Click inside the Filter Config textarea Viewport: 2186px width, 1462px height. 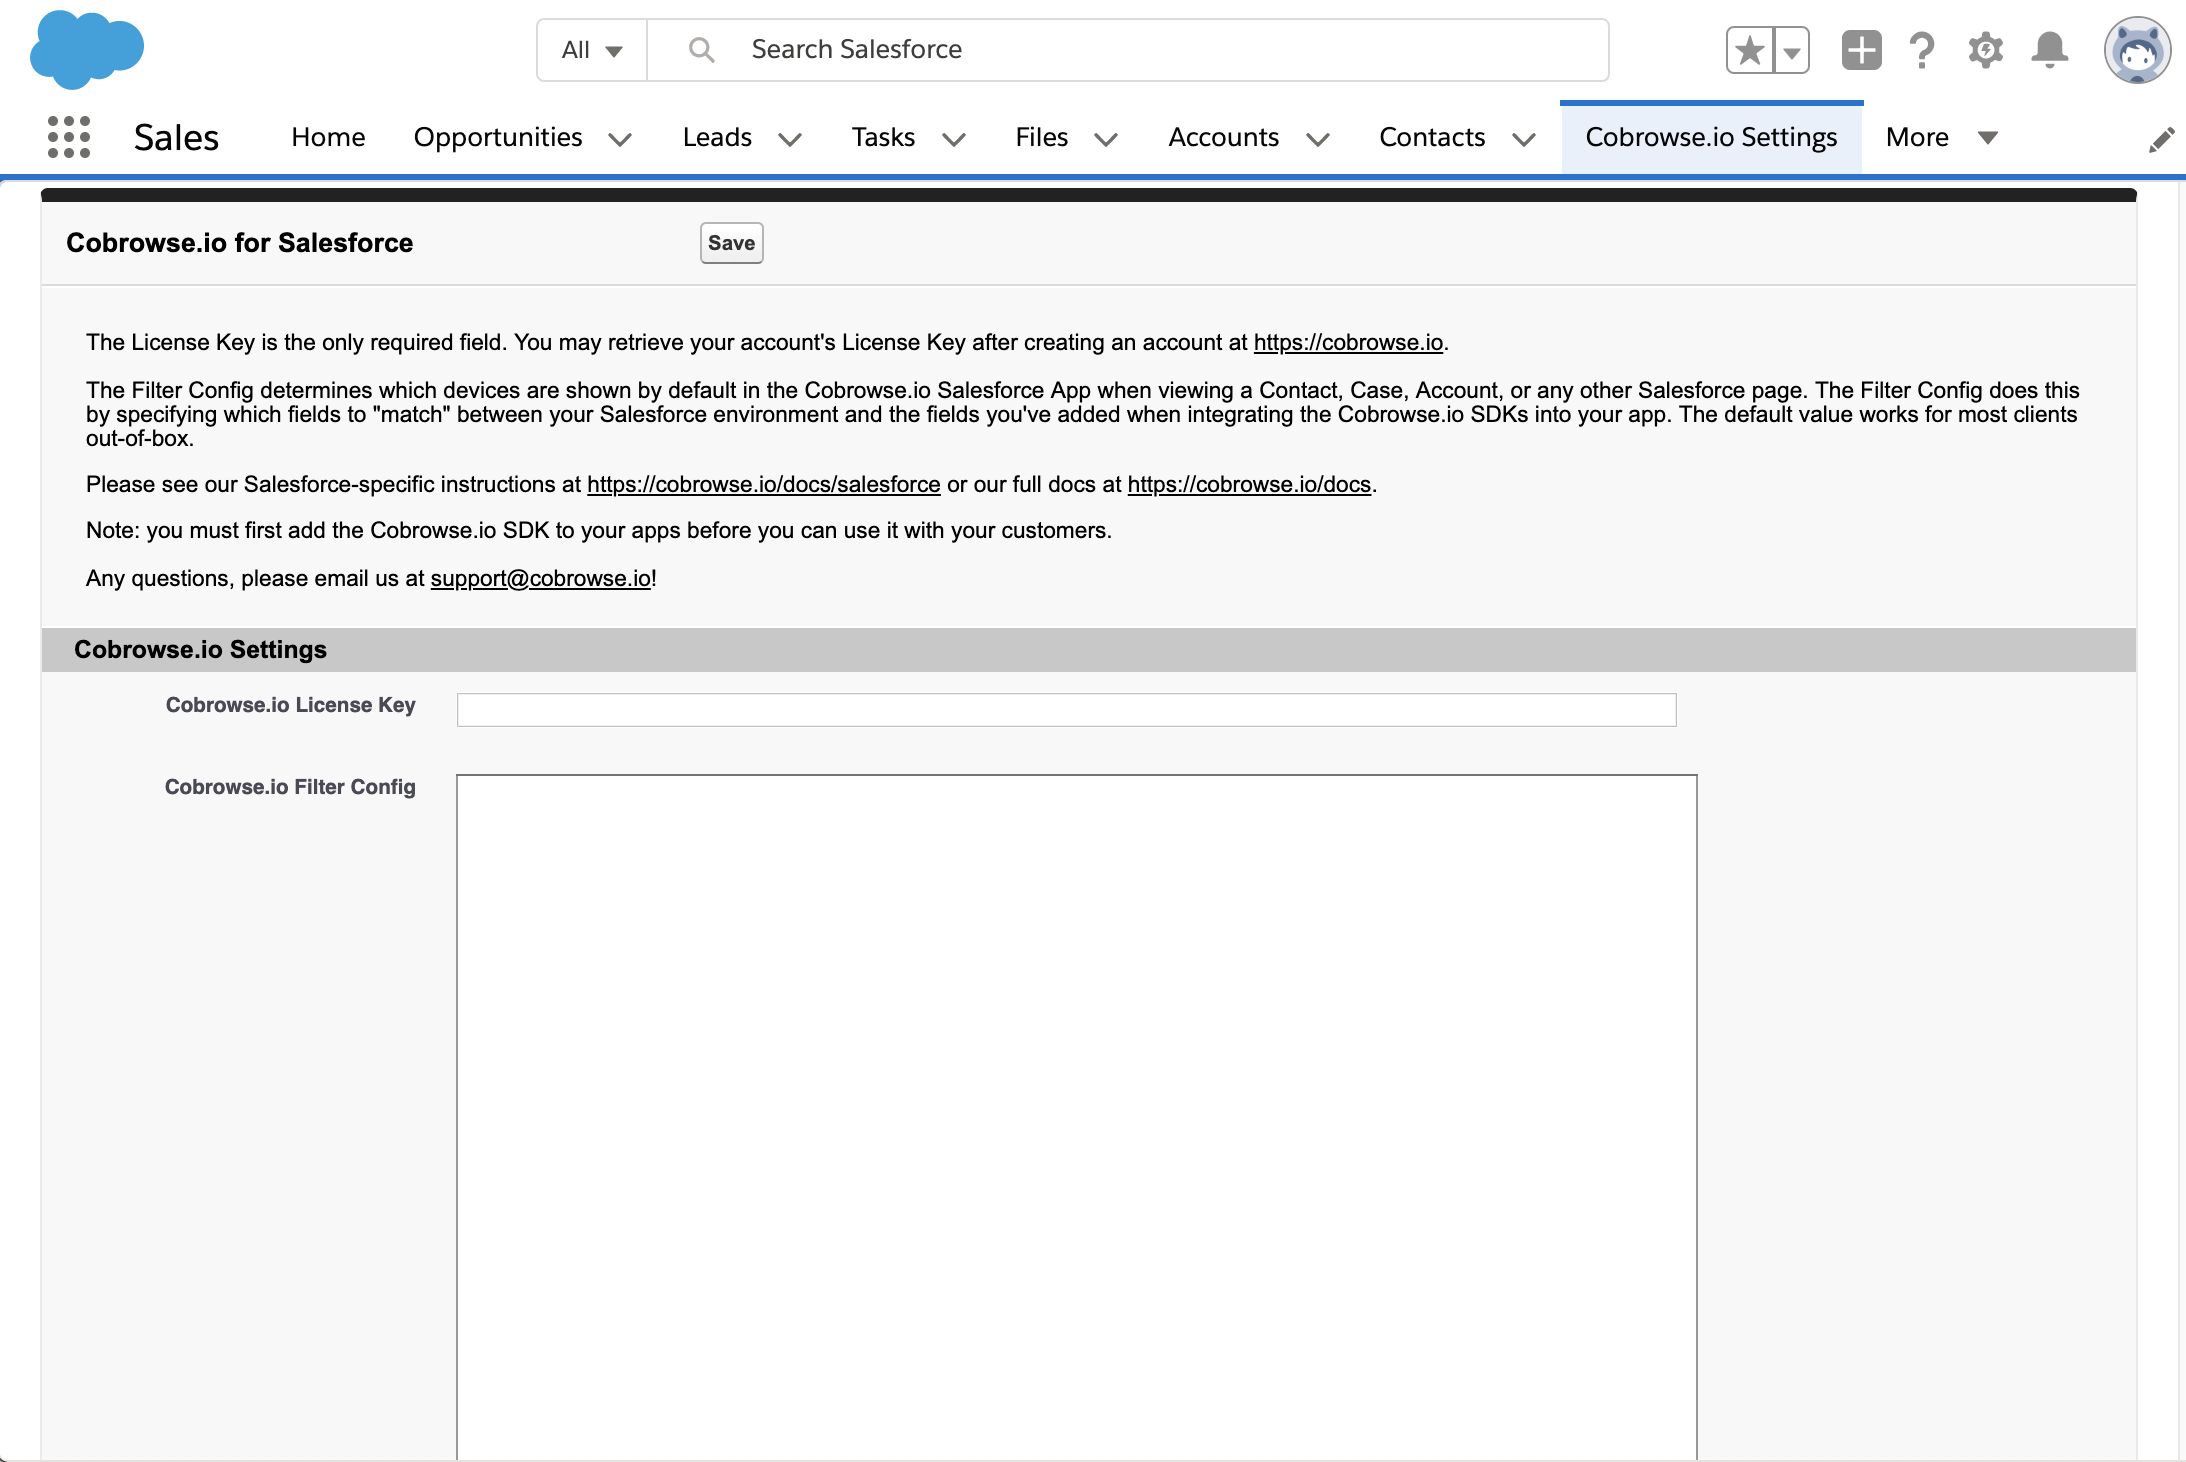tap(1075, 1100)
